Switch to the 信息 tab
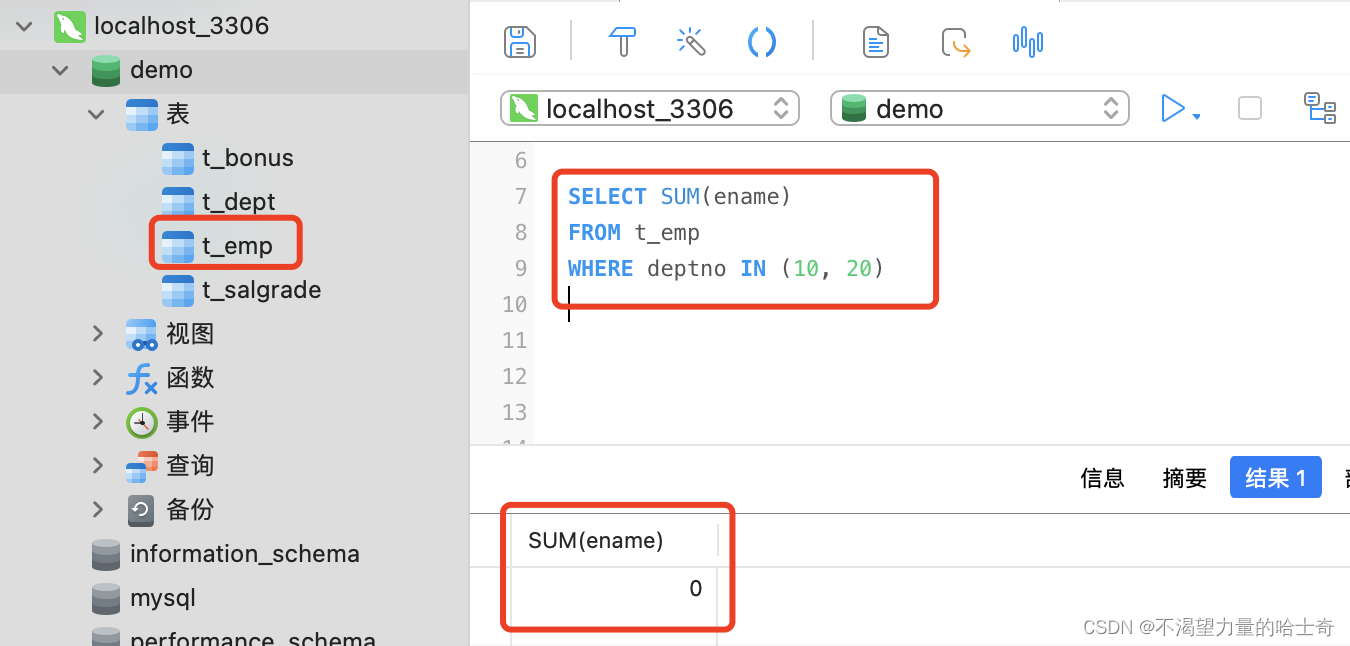 pyautogui.click(x=1102, y=478)
